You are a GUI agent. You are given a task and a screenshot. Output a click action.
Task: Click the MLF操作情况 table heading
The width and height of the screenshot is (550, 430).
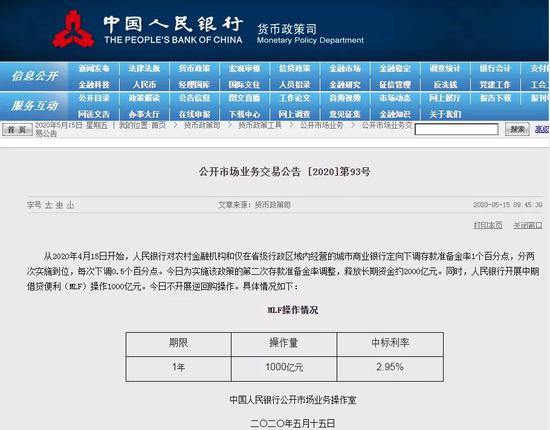tap(293, 310)
